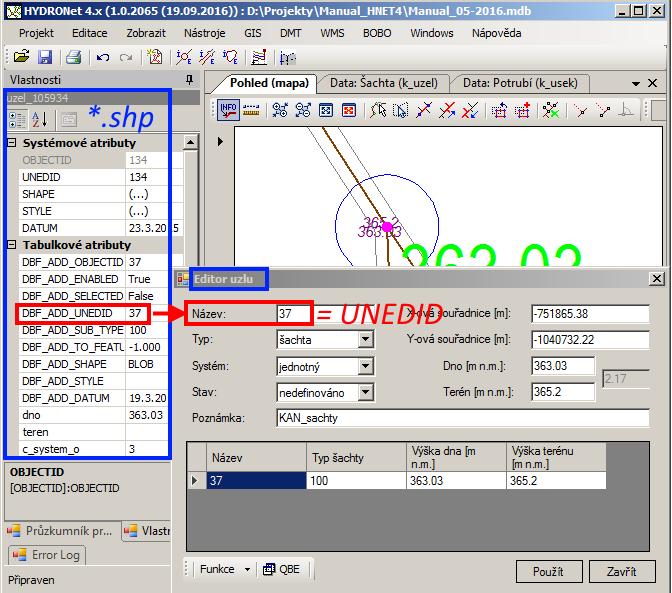Viewport: 672px width, 593px height.
Task: Zoom in on the map
Action: tap(280, 110)
